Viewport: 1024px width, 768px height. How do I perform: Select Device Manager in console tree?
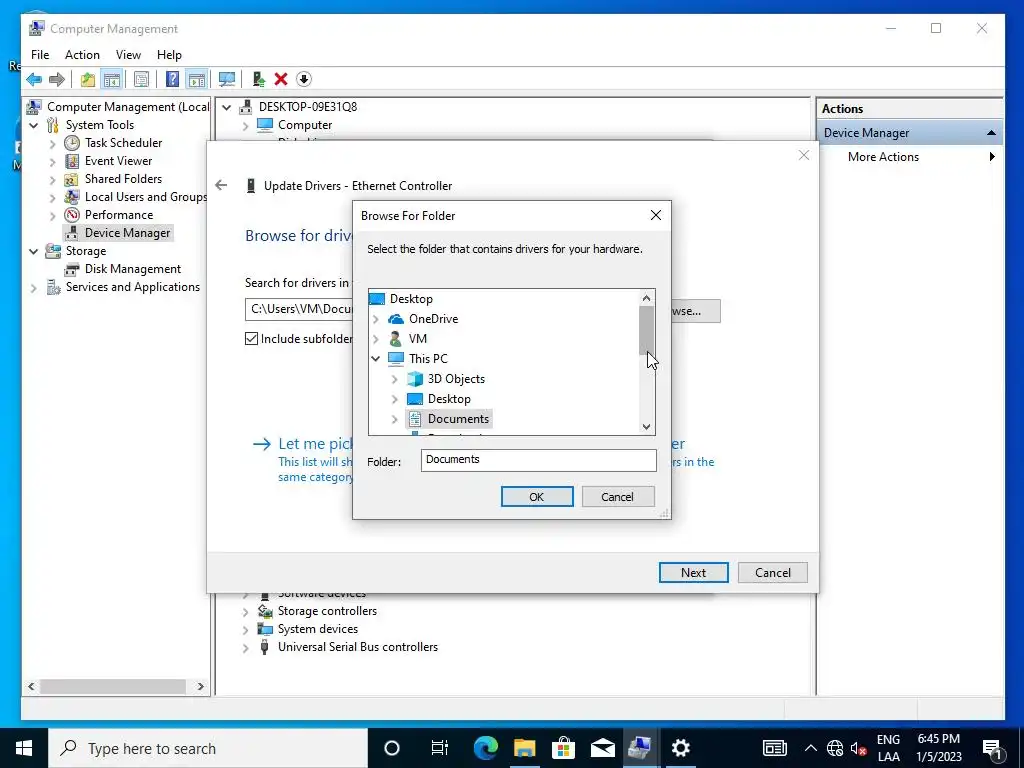(x=127, y=233)
